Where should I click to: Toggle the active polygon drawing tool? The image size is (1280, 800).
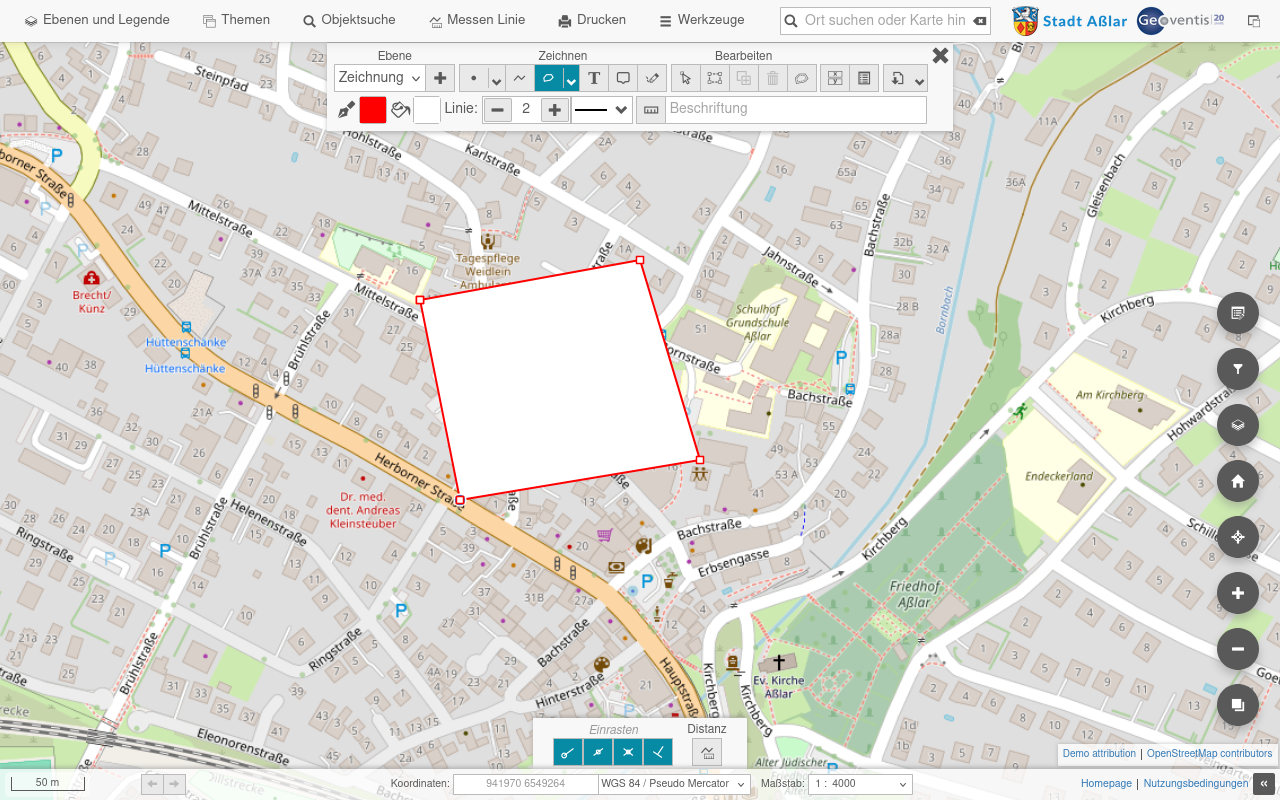(549, 78)
